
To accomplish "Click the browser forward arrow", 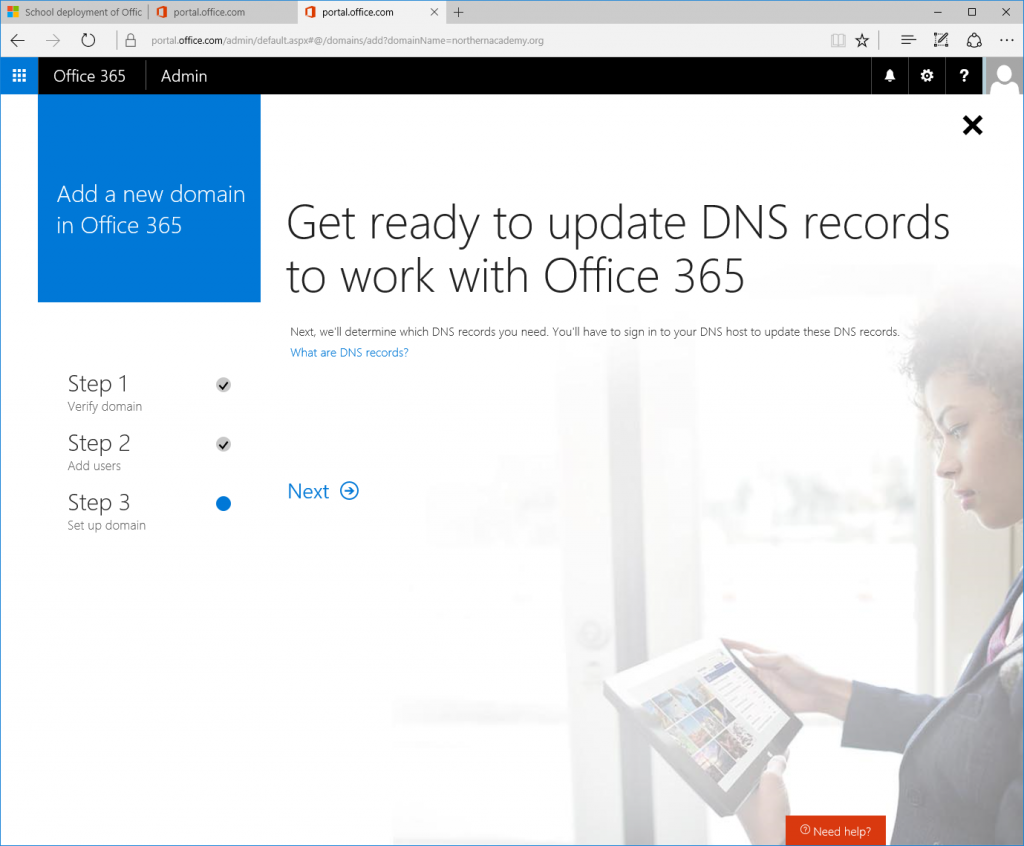I will (x=53, y=41).
